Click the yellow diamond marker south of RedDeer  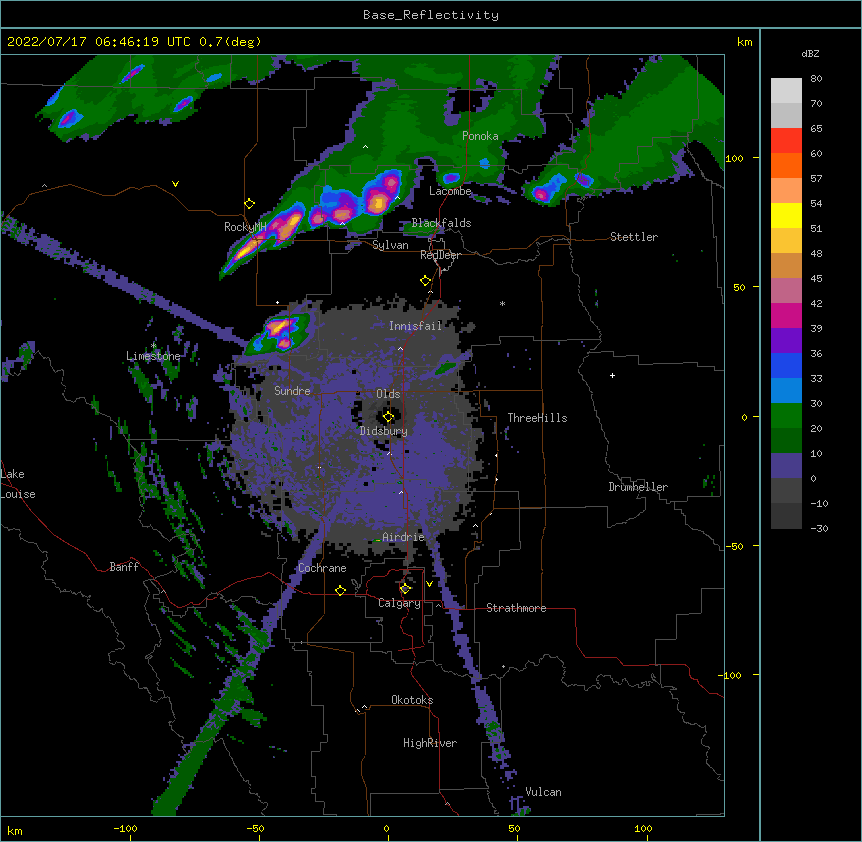(426, 281)
